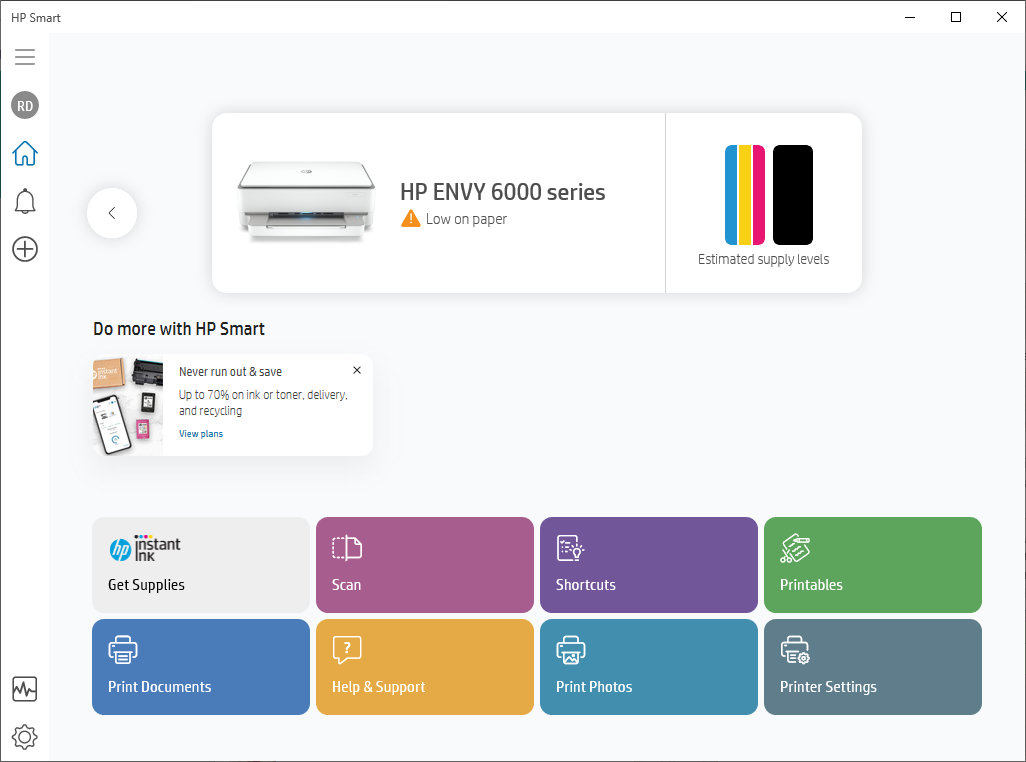This screenshot has height=762, width=1026.
Task: Open the Printables tile label
Action: (811, 585)
